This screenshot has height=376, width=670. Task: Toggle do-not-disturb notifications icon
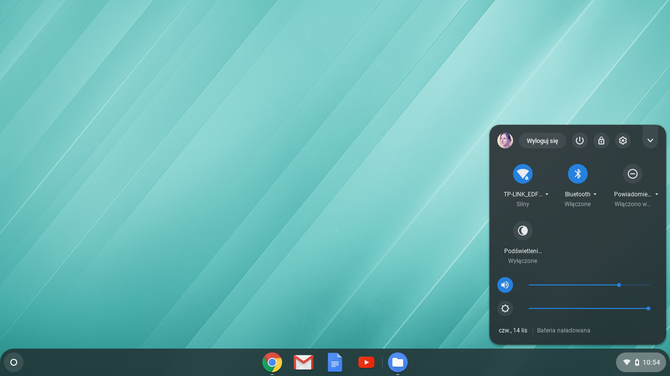pyautogui.click(x=632, y=174)
